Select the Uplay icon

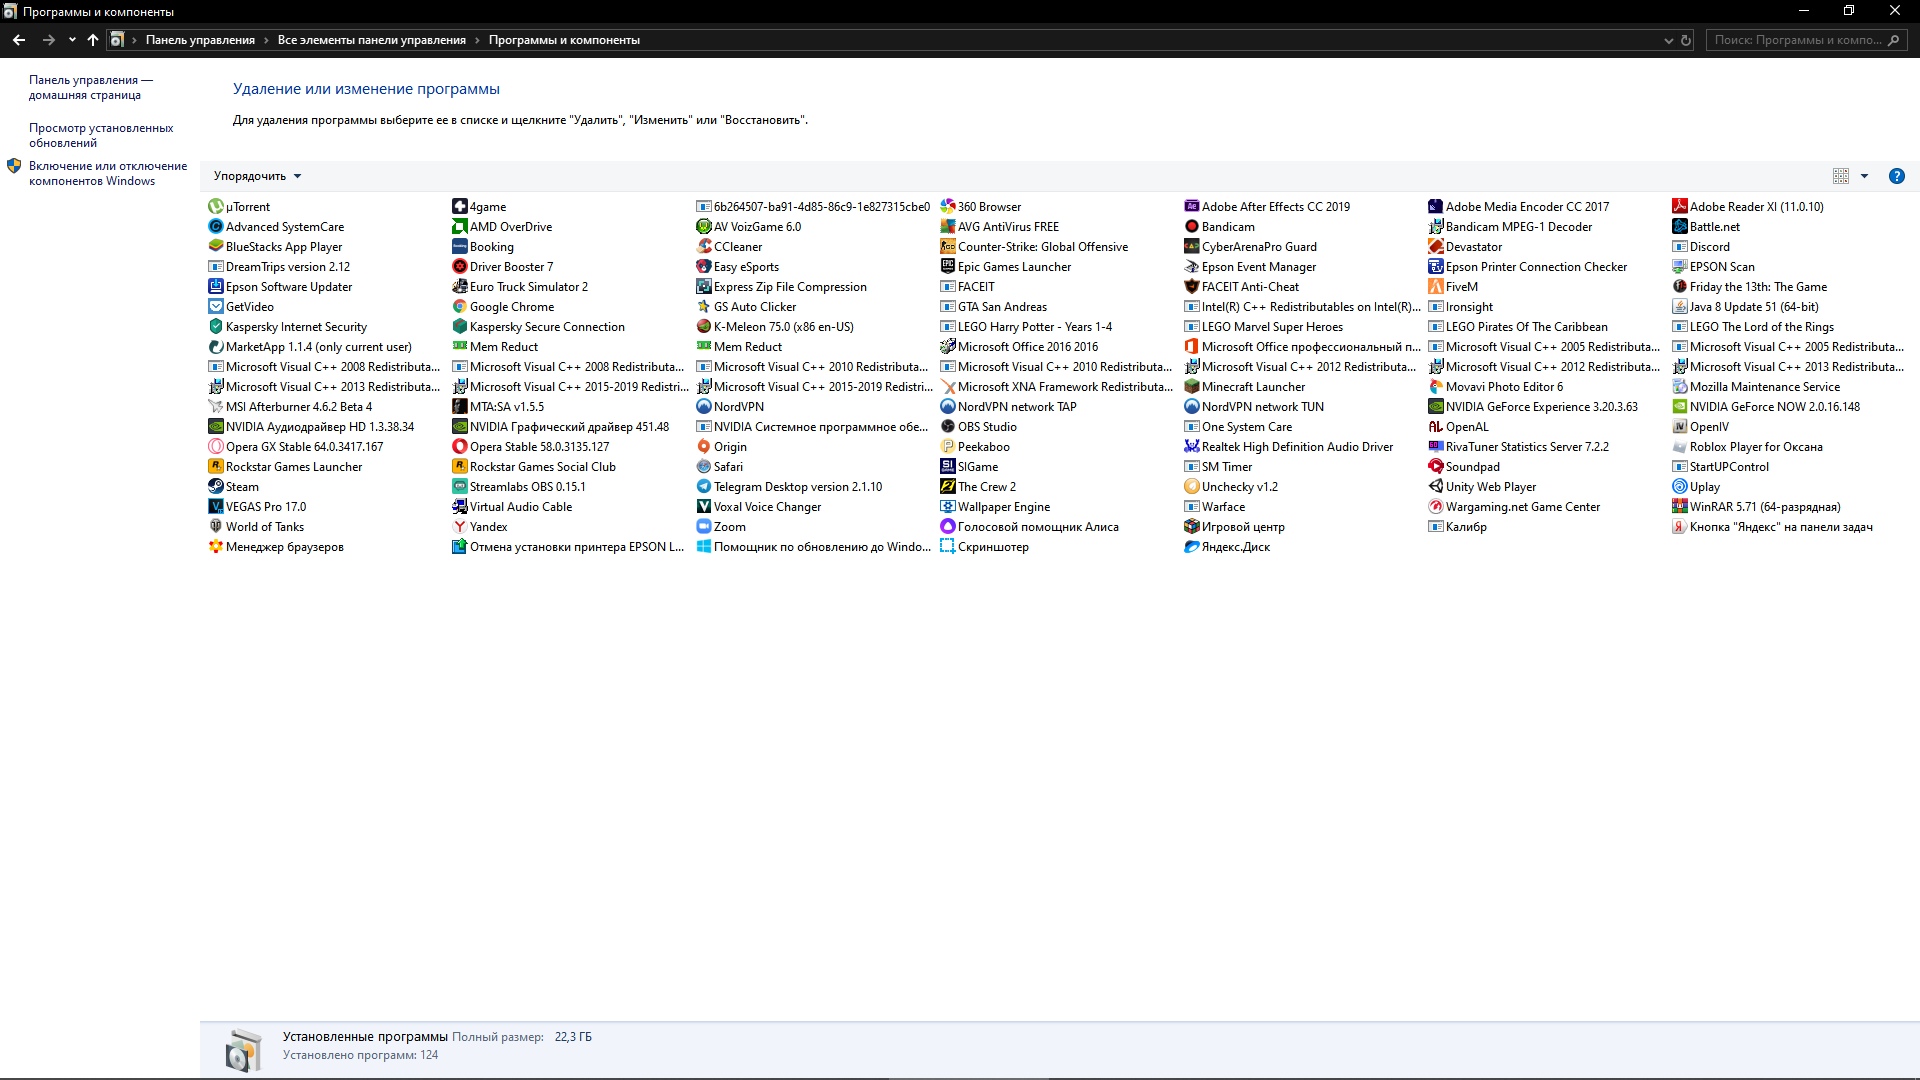[x=1679, y=487]
